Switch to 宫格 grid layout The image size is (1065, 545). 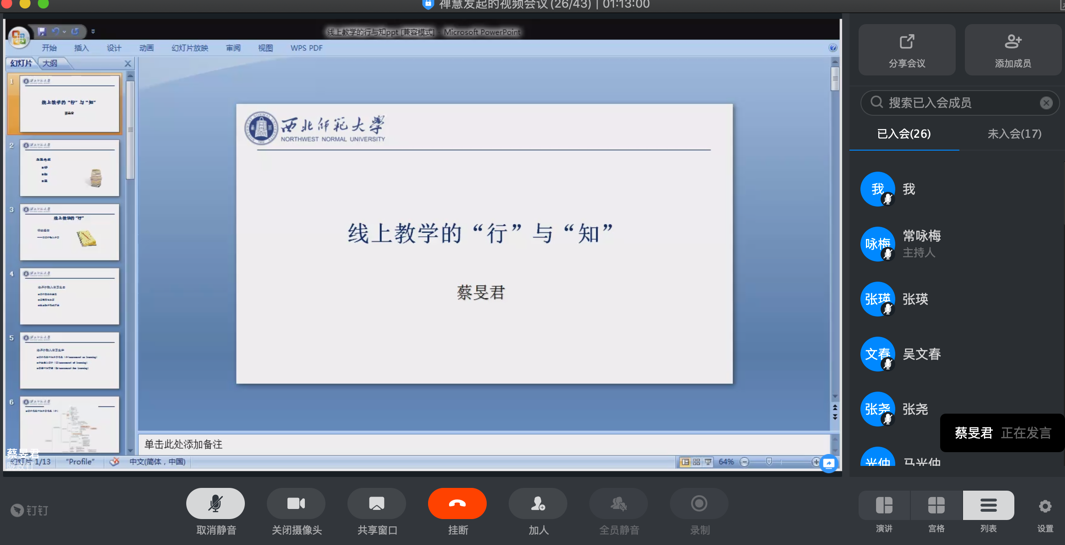pyautogui.click(x=937, y=506)
